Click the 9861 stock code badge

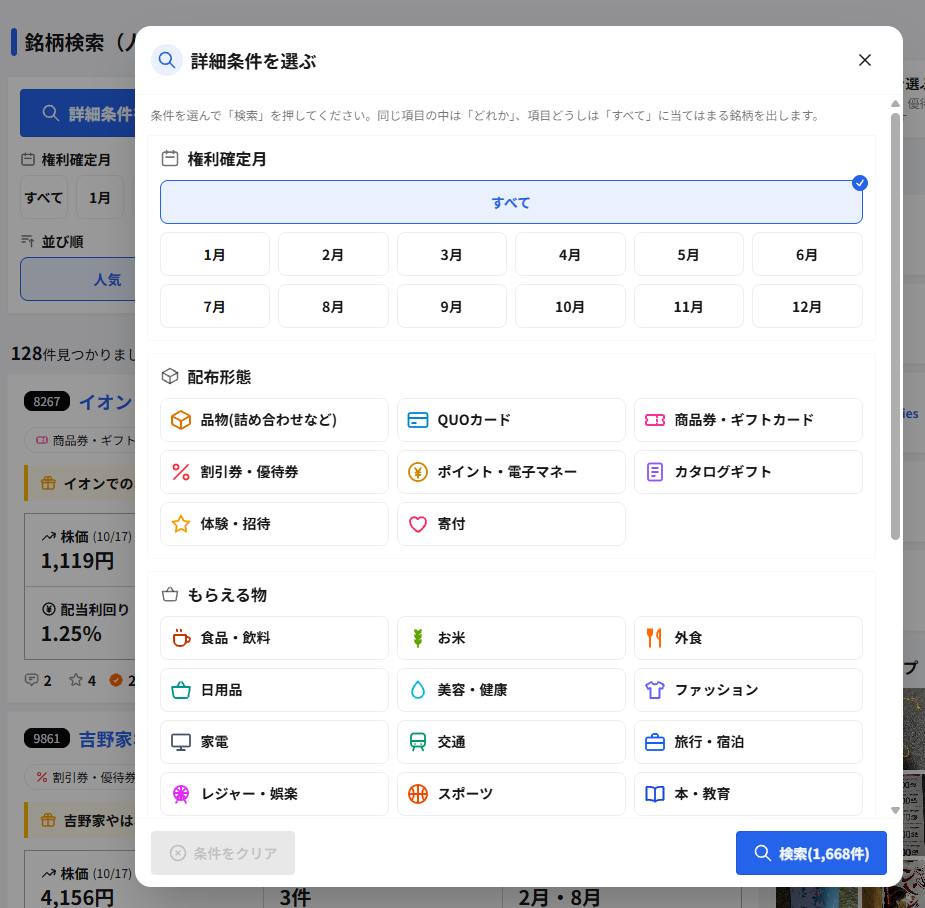[47, 739]
